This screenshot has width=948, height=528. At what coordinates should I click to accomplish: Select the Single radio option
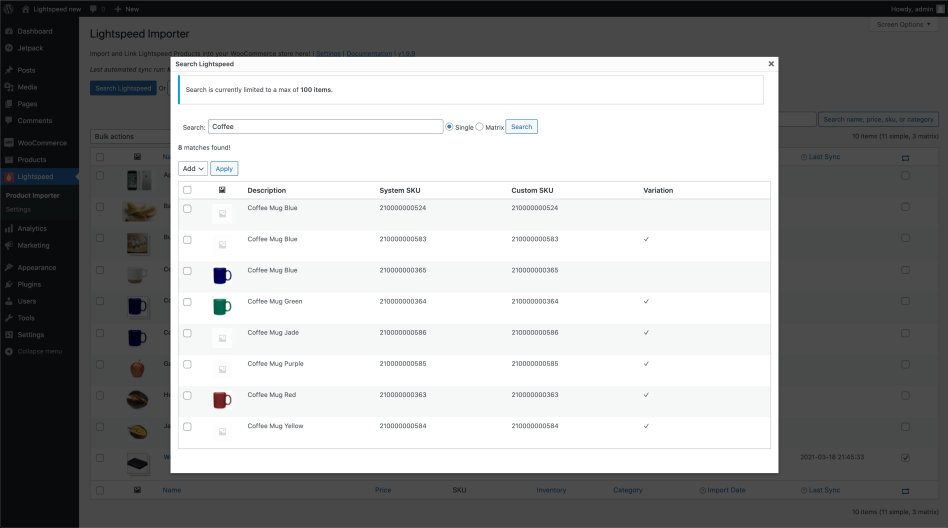point(449,127)
